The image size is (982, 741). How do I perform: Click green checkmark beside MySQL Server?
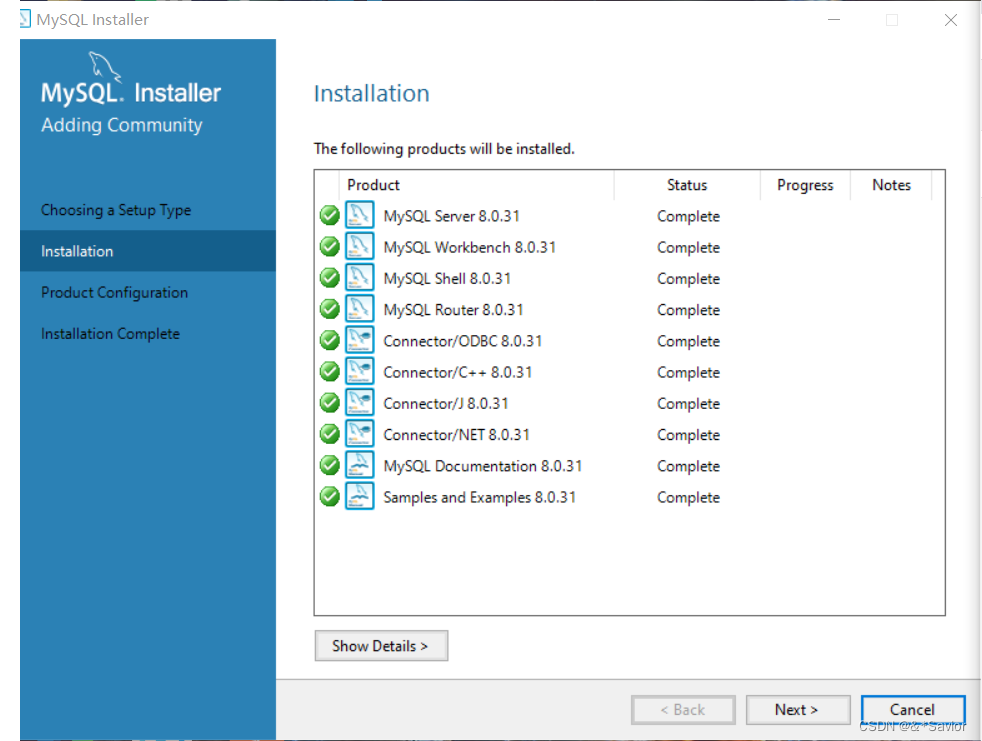click(x=329, y=215)
